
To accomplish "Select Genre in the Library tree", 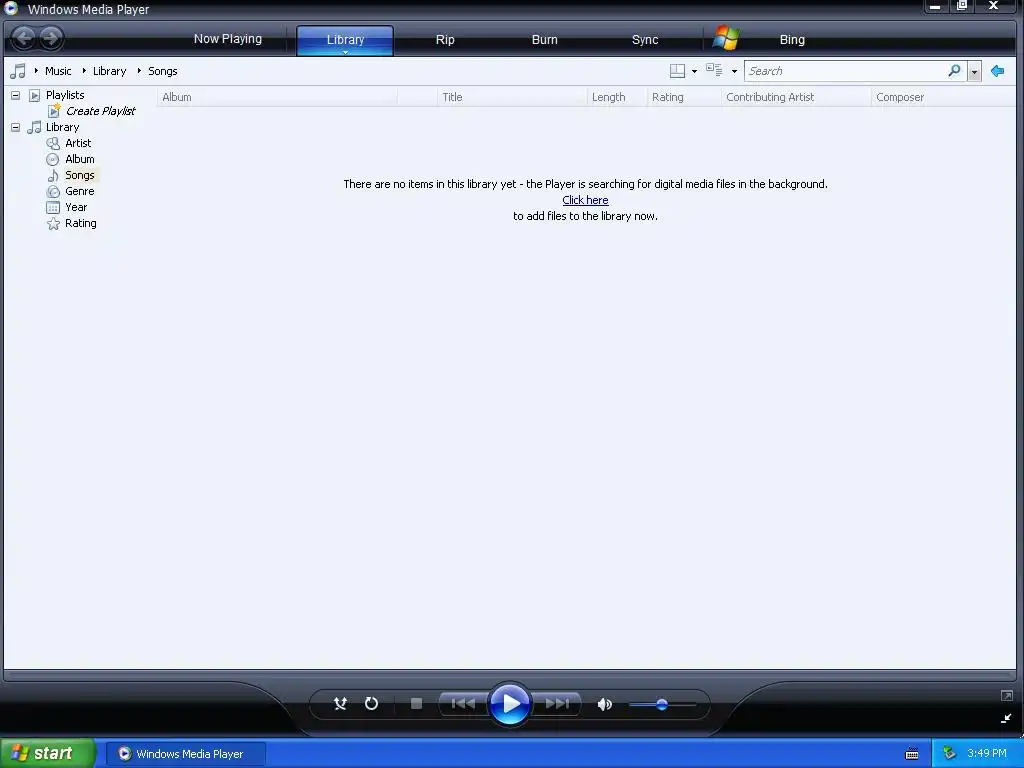I will 80,191.
